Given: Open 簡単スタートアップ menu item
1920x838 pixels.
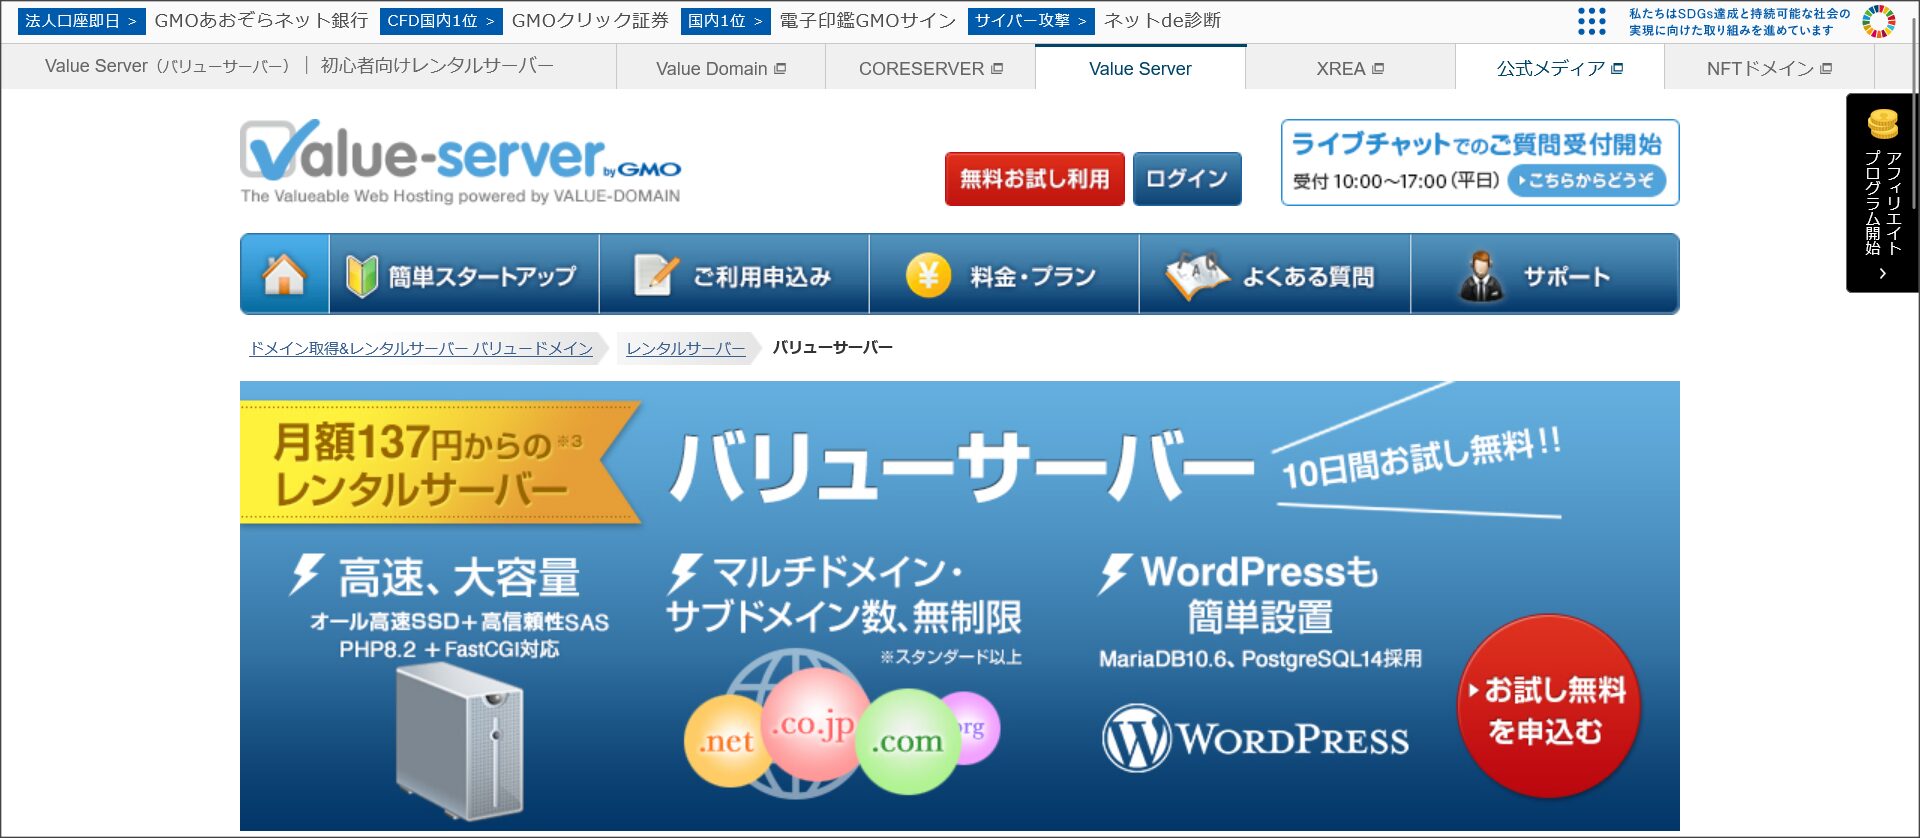Looking at the screenshot, I should pos(464,274).
